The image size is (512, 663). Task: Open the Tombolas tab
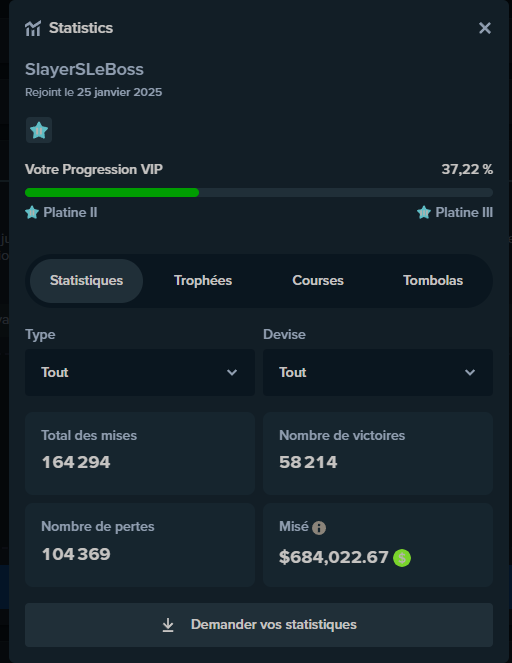433,281
